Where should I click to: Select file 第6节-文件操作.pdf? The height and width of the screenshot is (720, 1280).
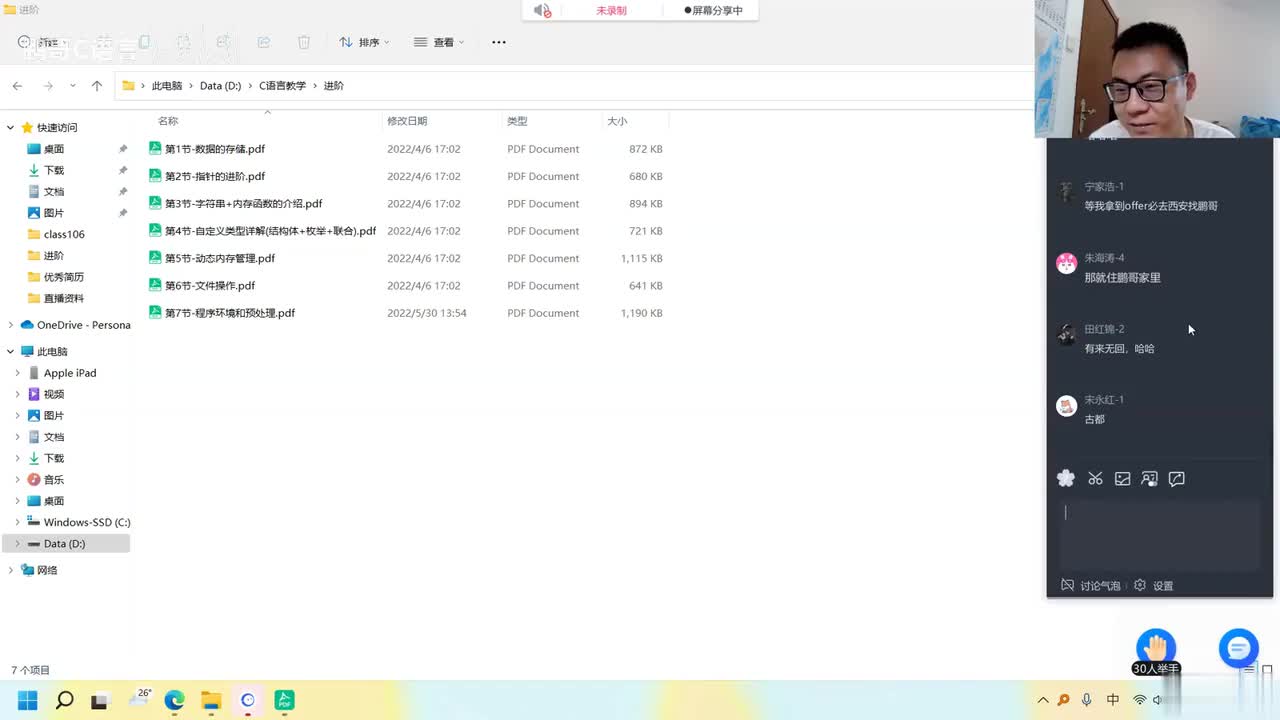pos(209,286)
